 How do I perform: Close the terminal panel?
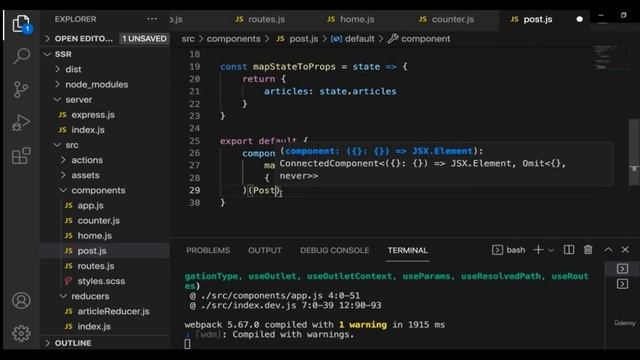(625, 250)
